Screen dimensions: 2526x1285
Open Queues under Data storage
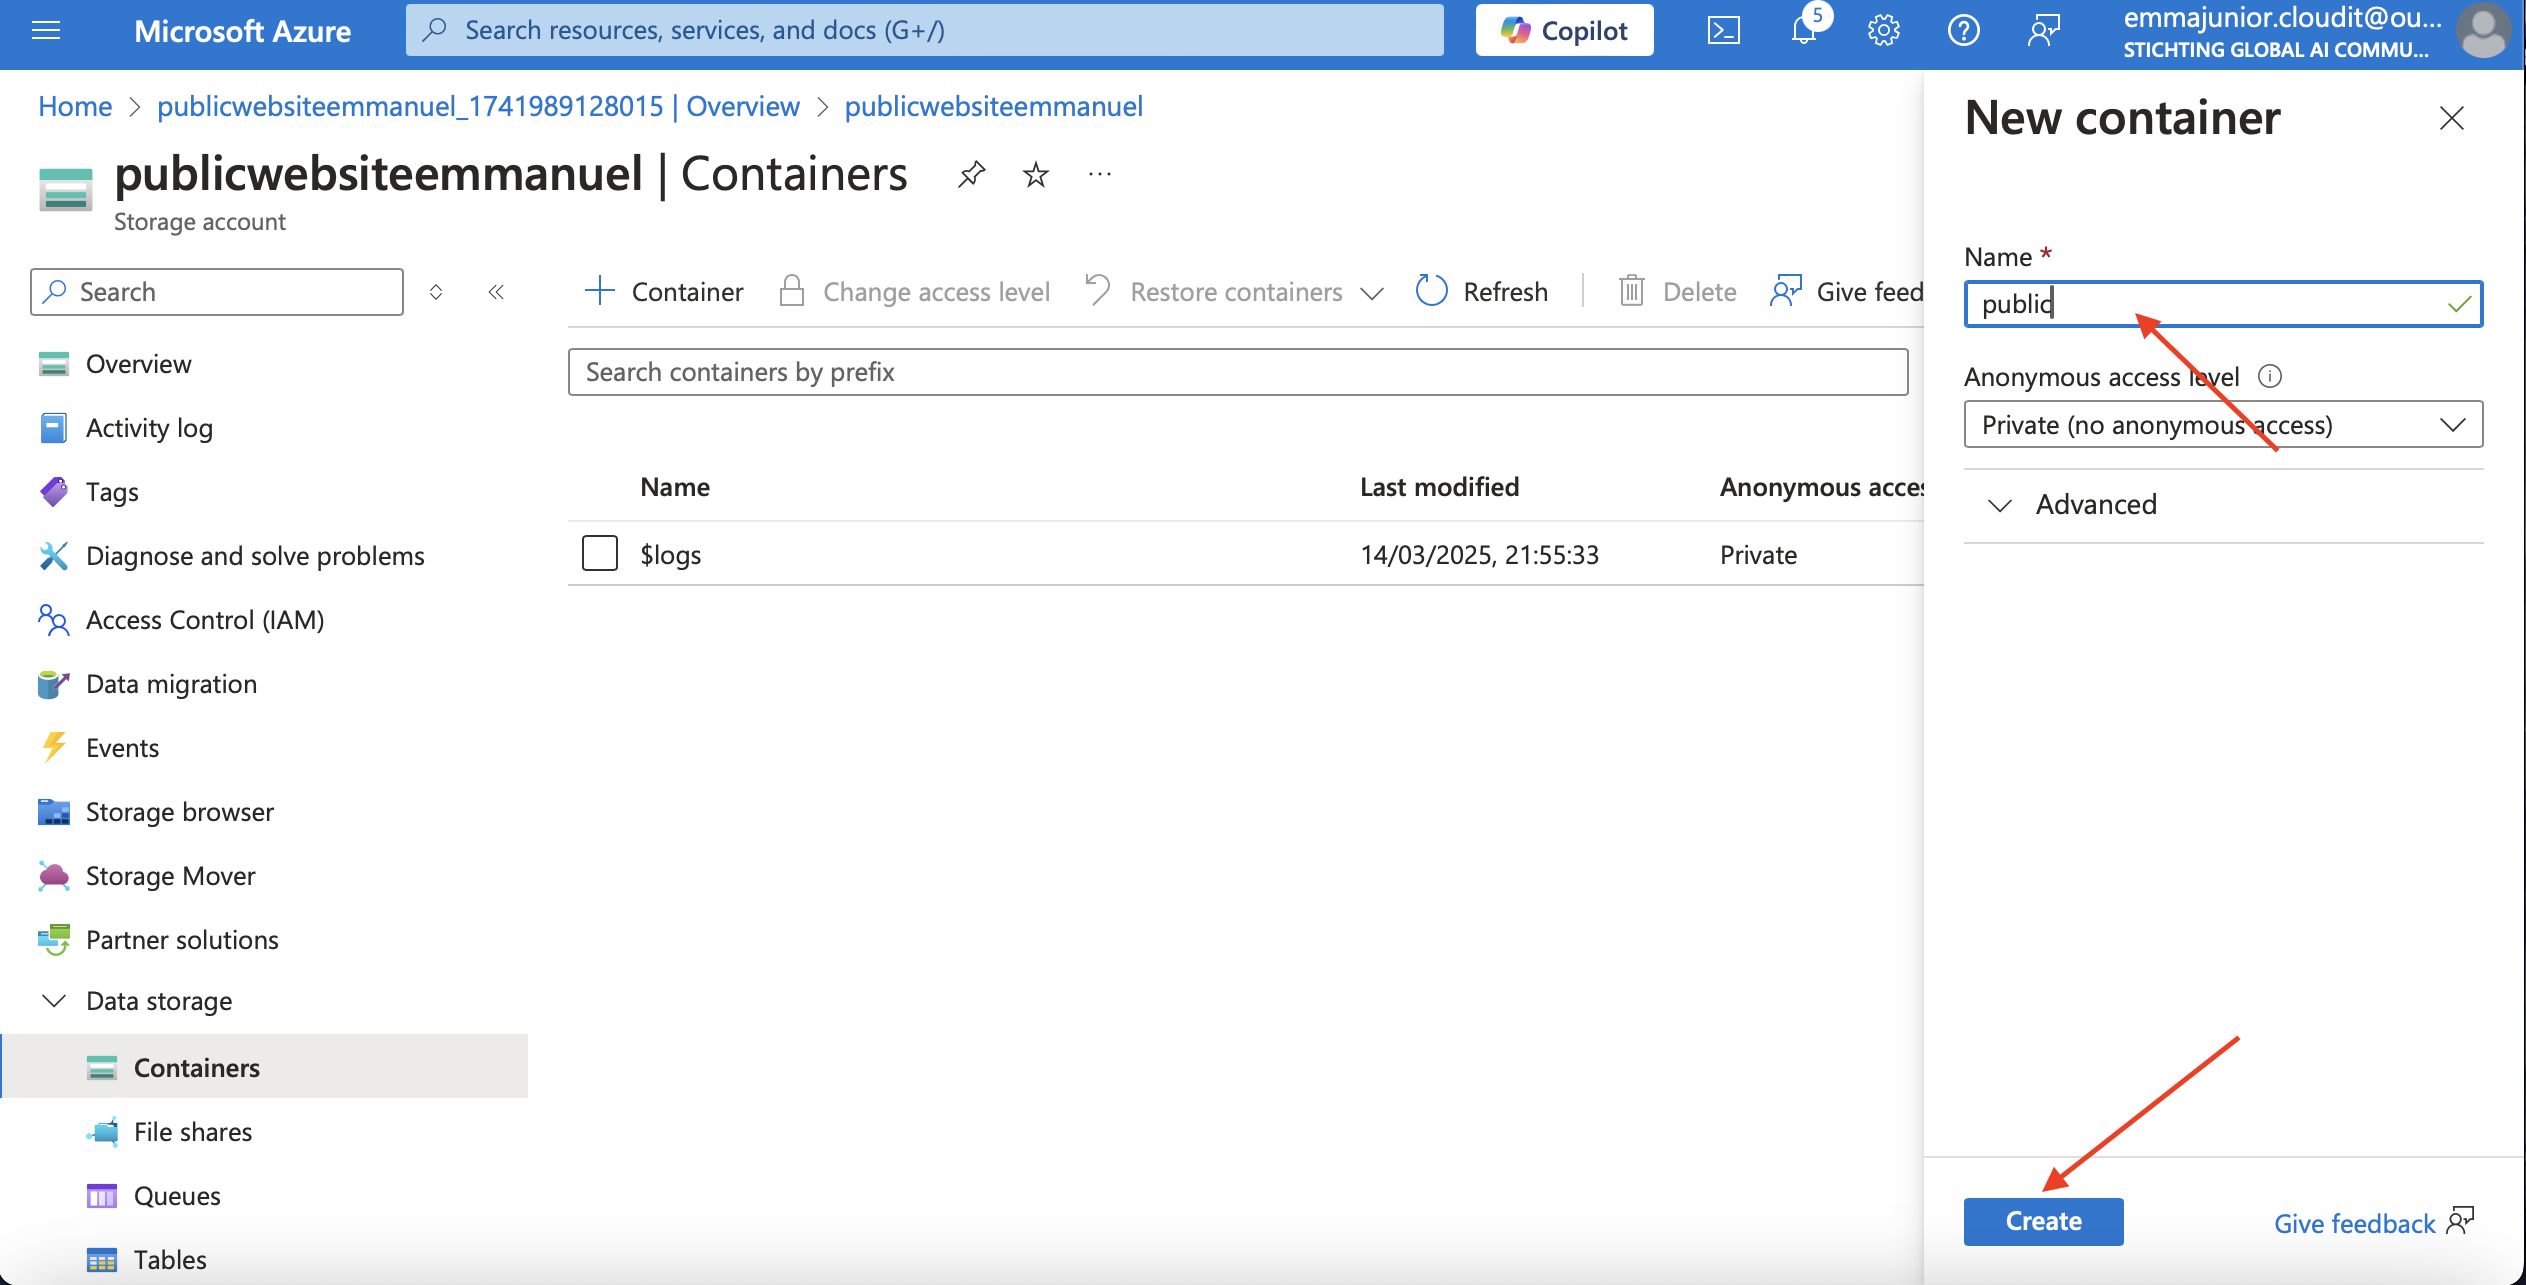[x=177, y=1196]
